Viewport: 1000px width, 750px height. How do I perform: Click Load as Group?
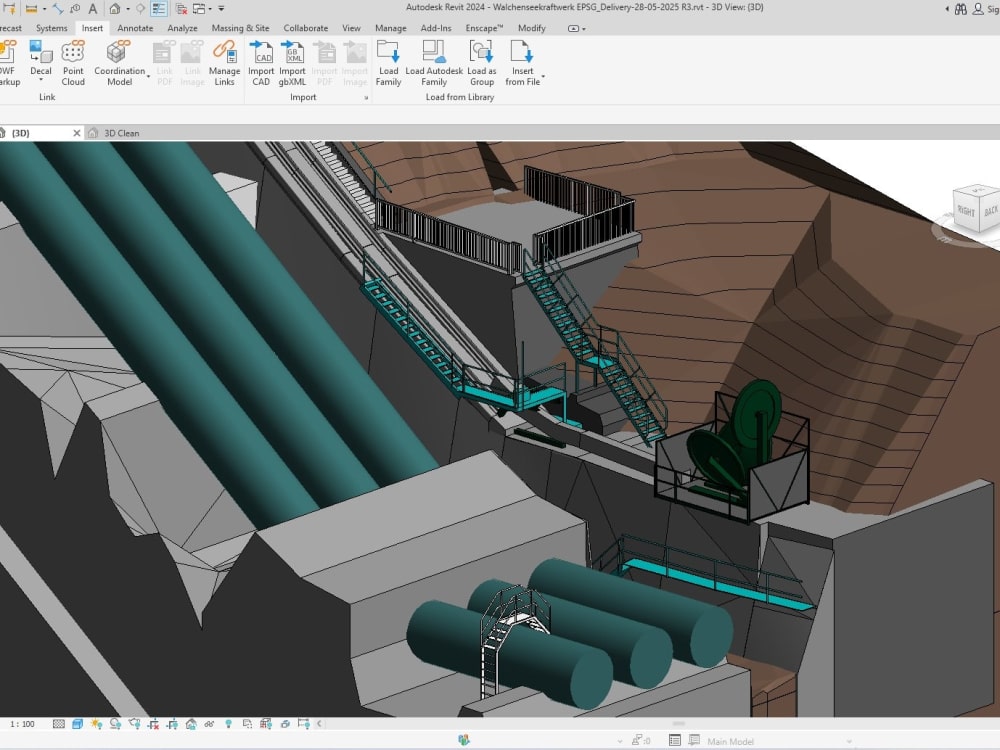(482, 62)
